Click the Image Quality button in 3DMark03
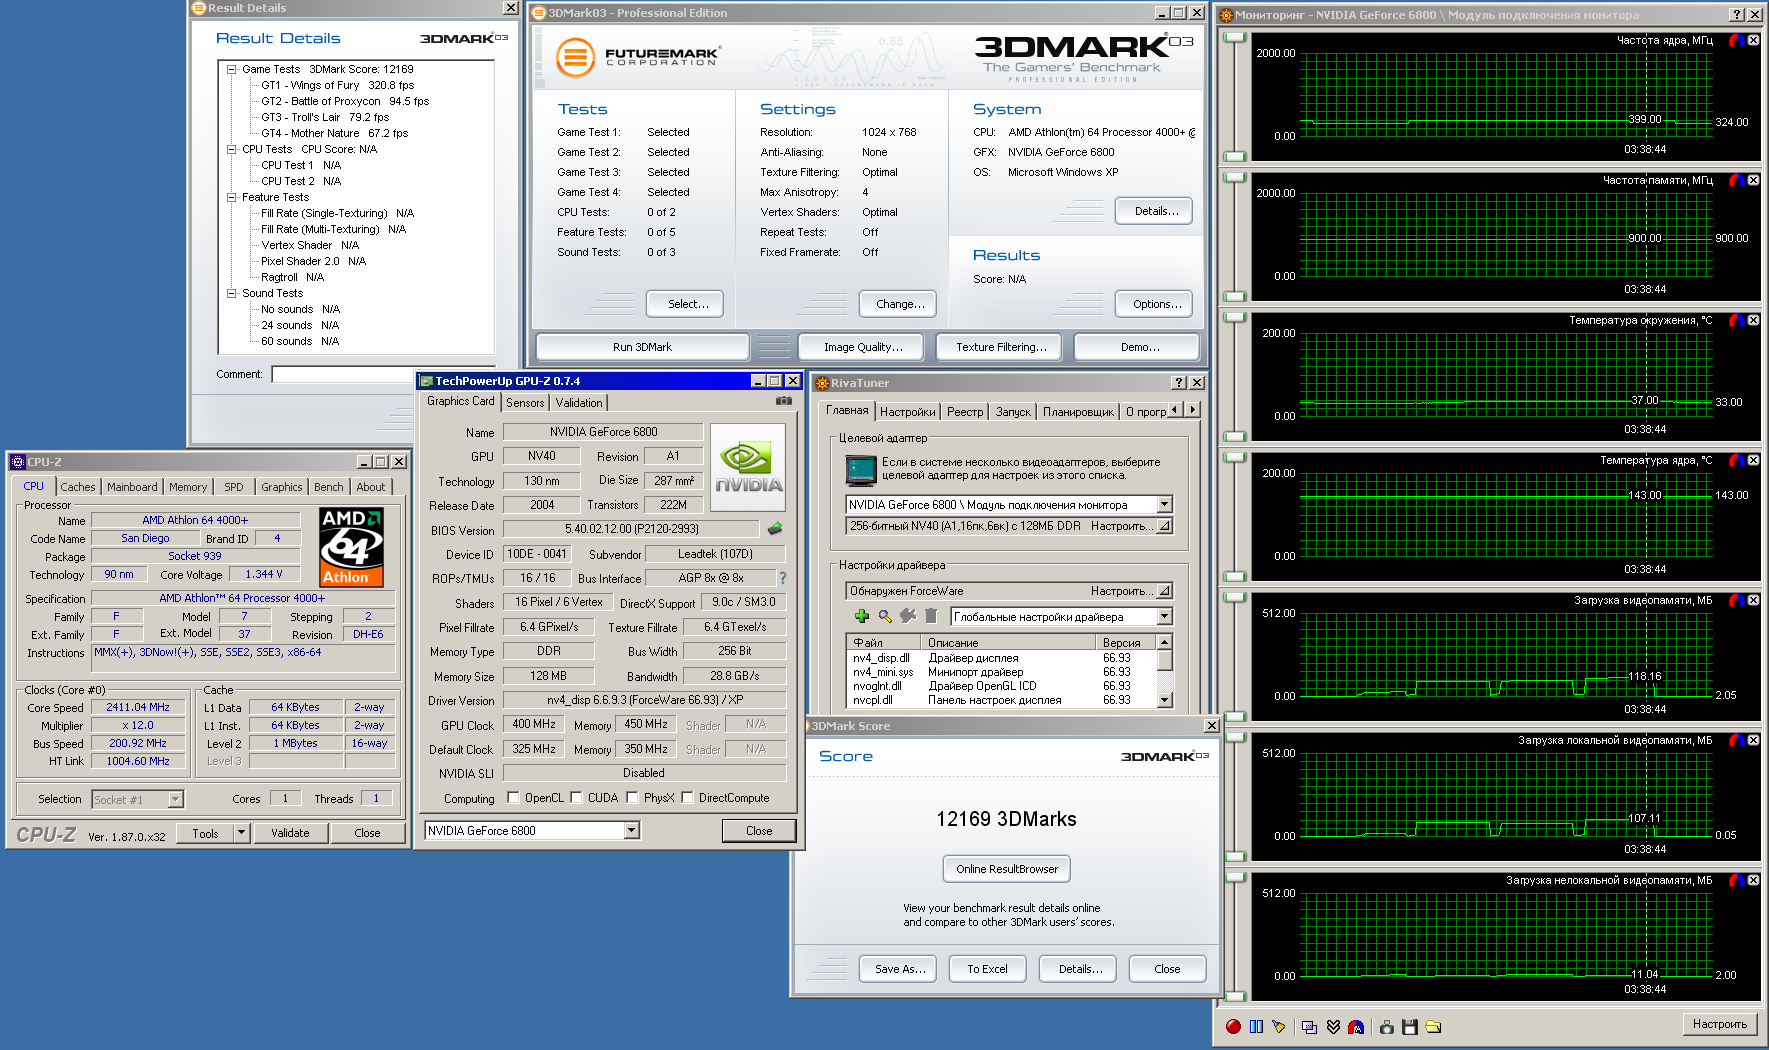Viewport: 1769px width, 1050px height. [863, 347]
